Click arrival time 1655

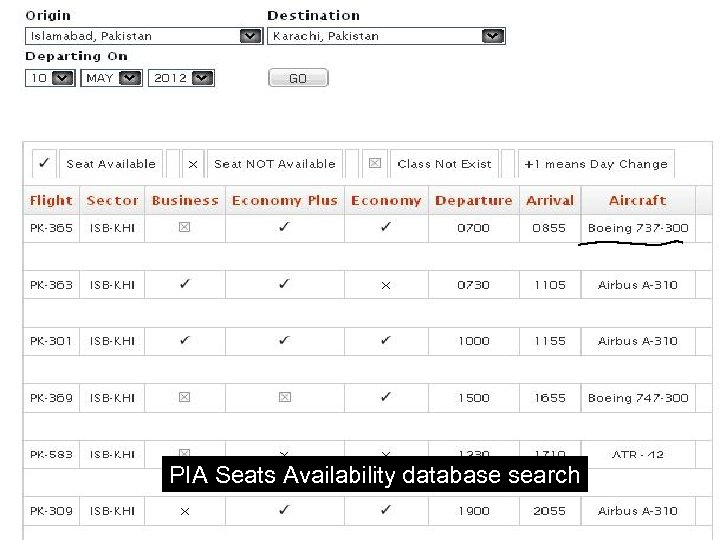tap(550, 398)
